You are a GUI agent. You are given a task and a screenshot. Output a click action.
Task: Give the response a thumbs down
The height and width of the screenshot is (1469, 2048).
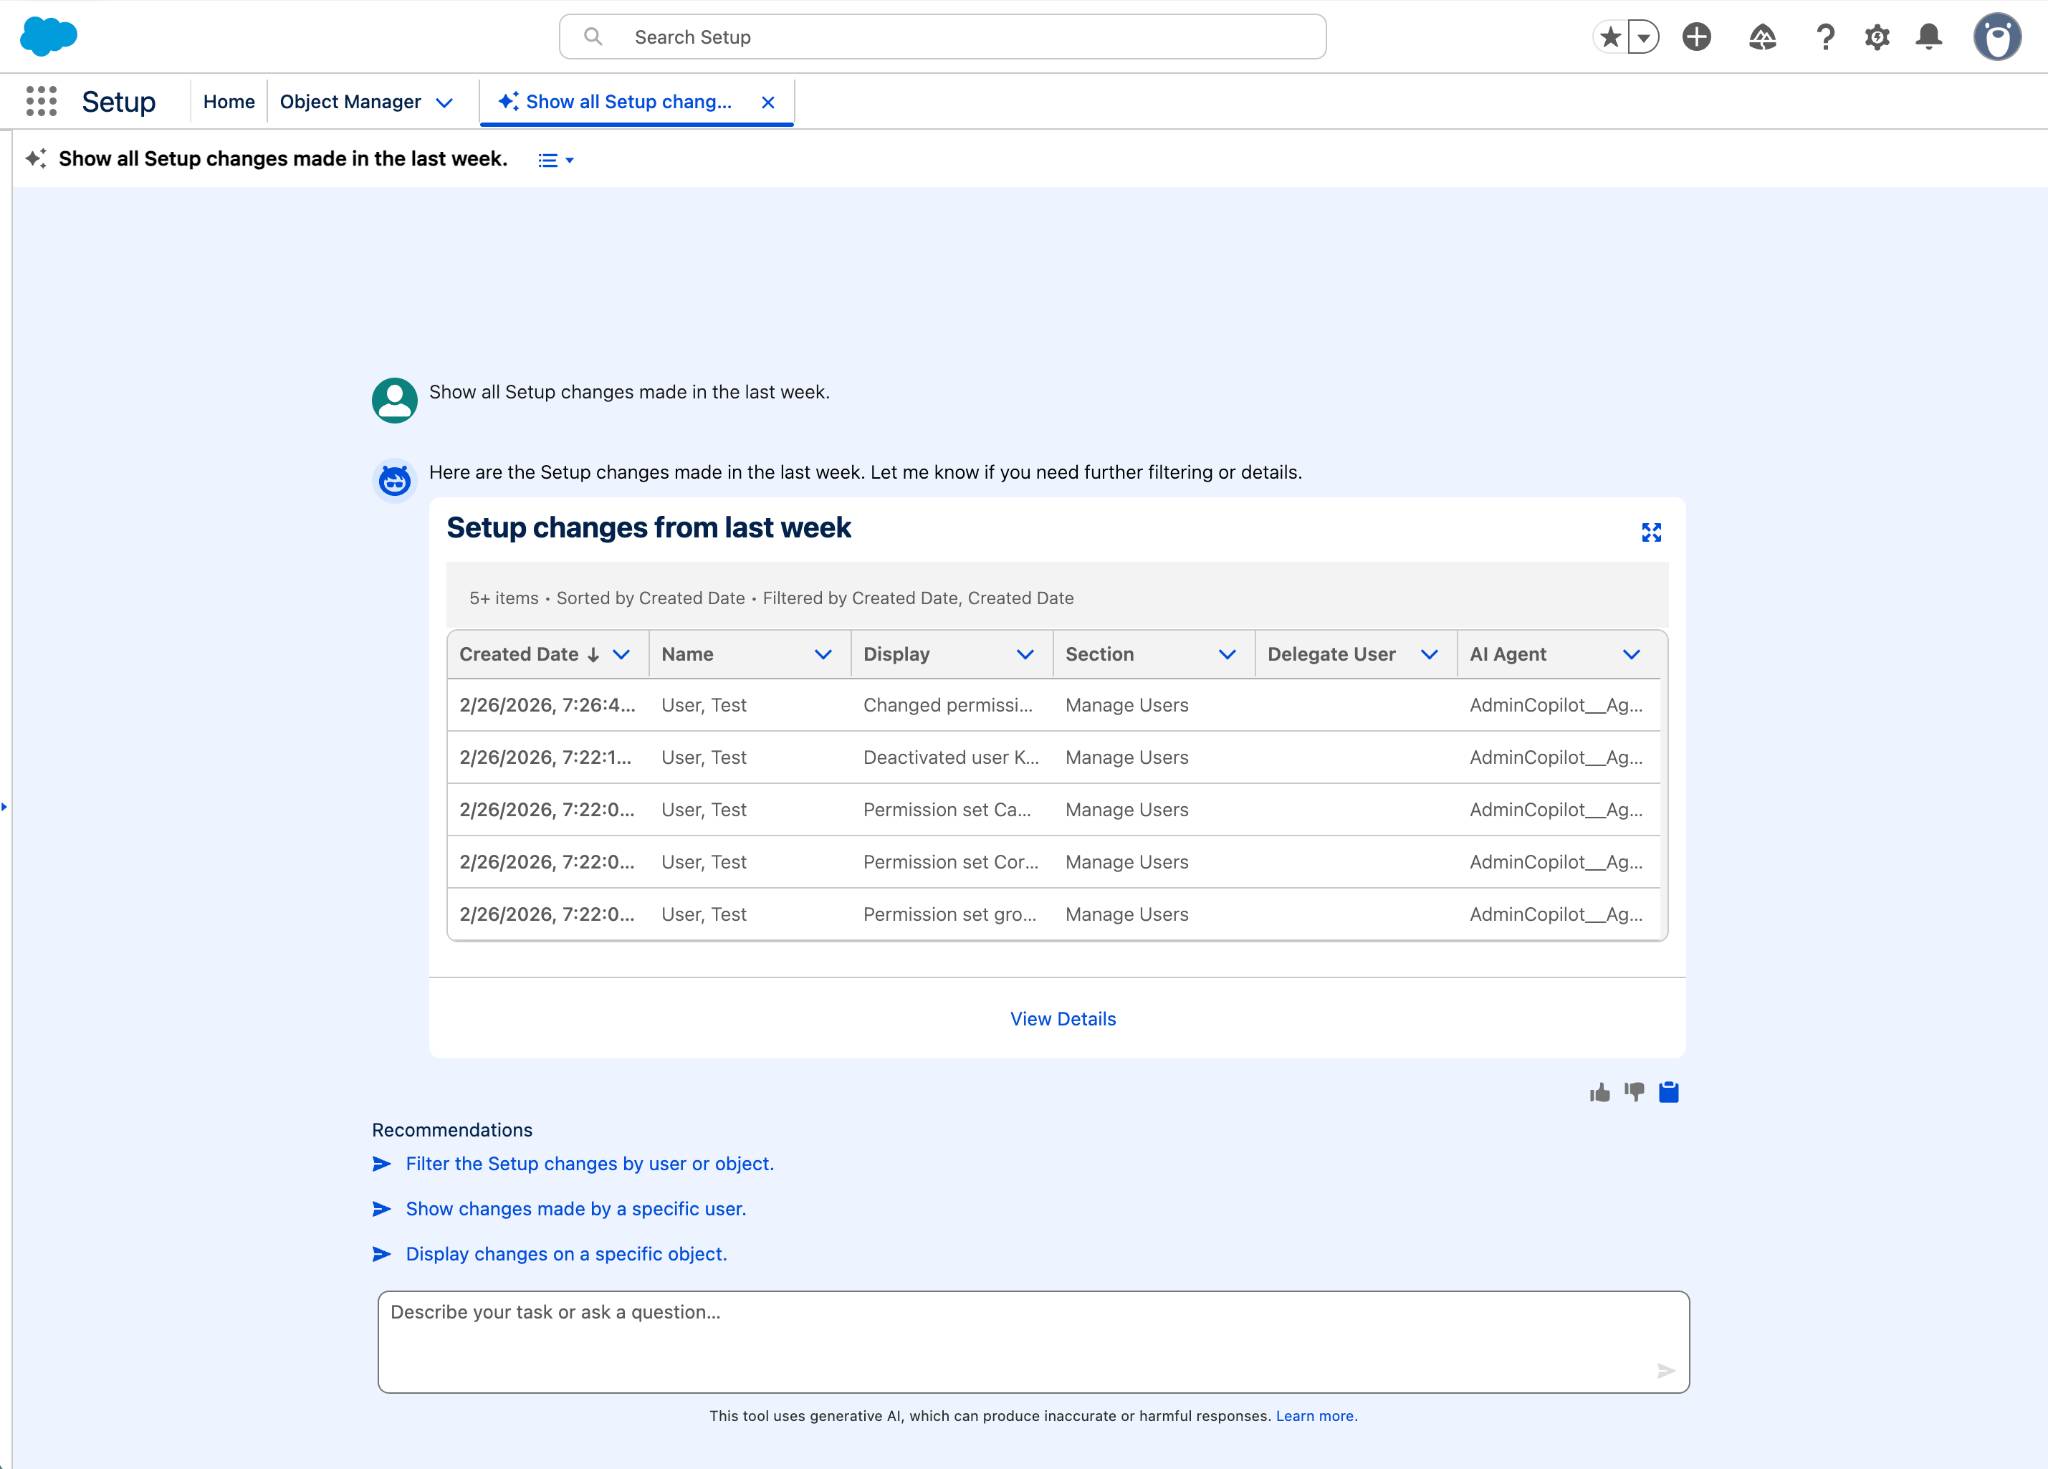[1634, 1092]
